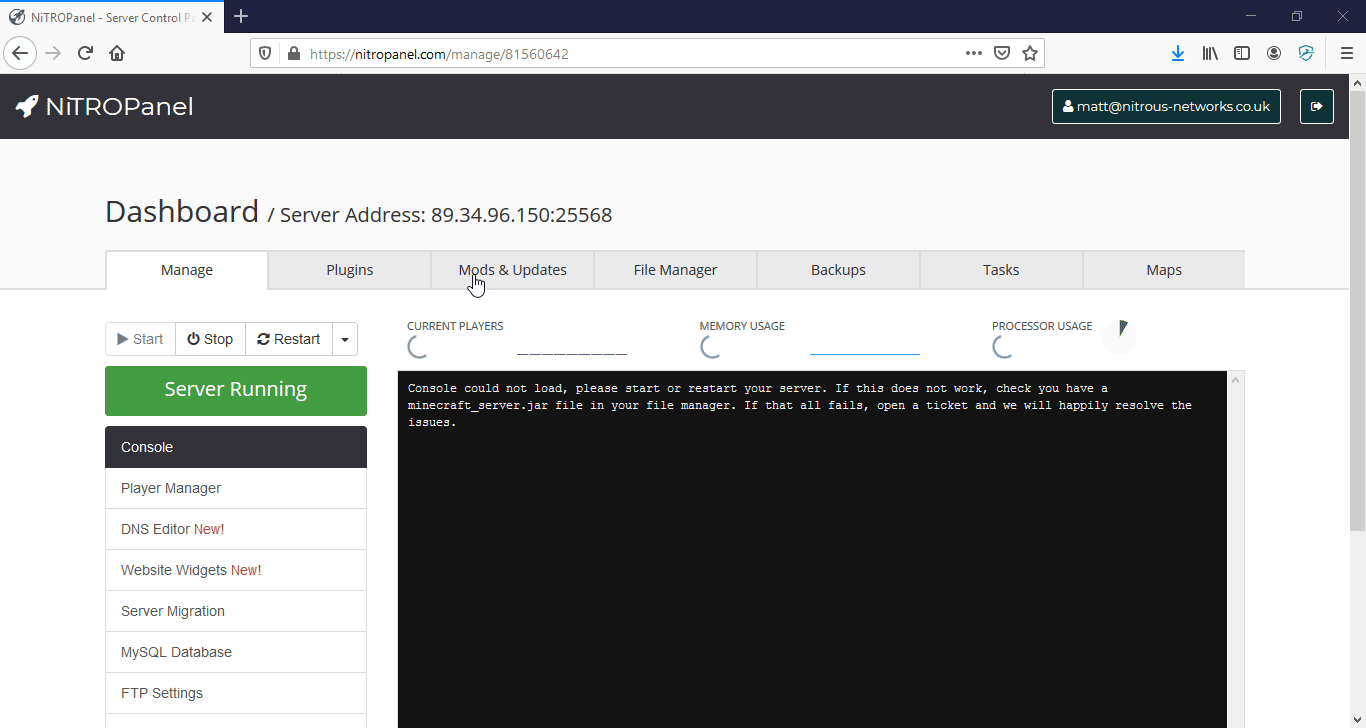The height and width of the screenshot is (728, 1366).
Task: Select Console in the sidebar
Action: 236,447
